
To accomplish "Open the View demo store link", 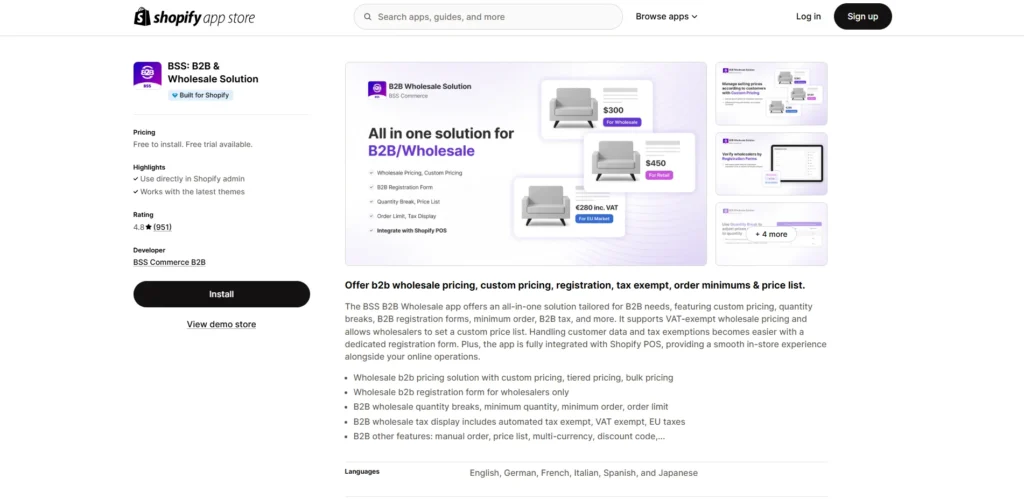I will (x=221, y=325).
